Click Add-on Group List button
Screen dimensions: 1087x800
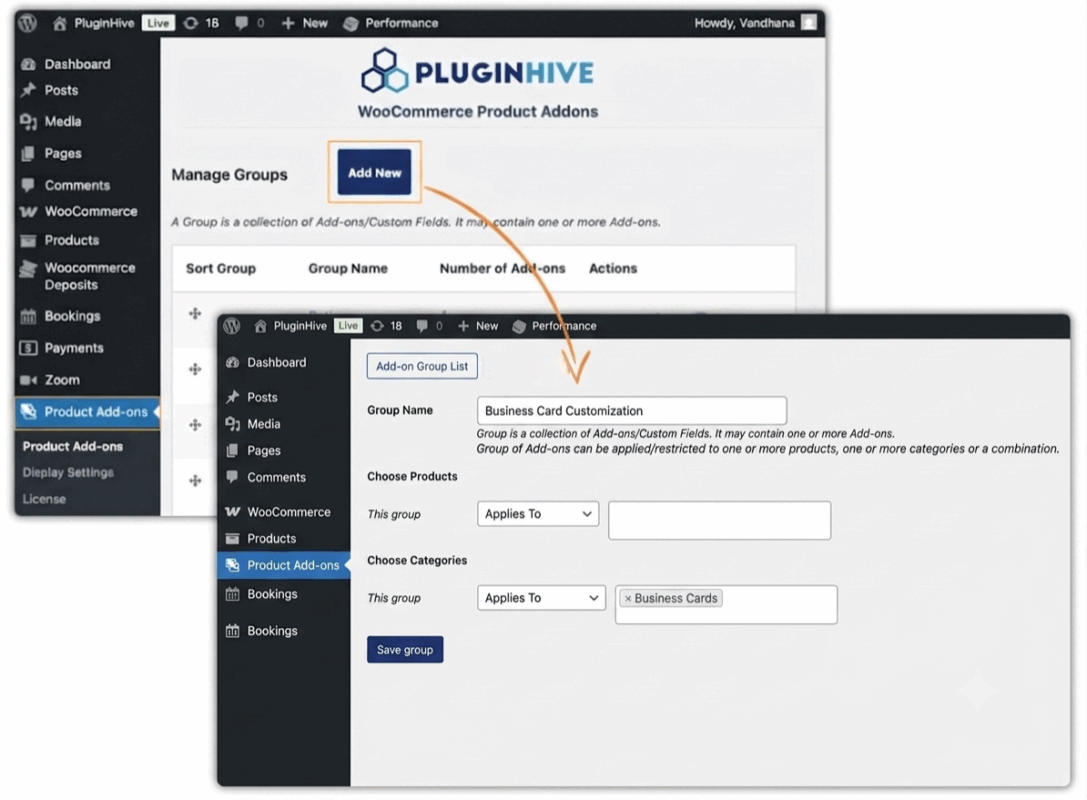(422, 366)
